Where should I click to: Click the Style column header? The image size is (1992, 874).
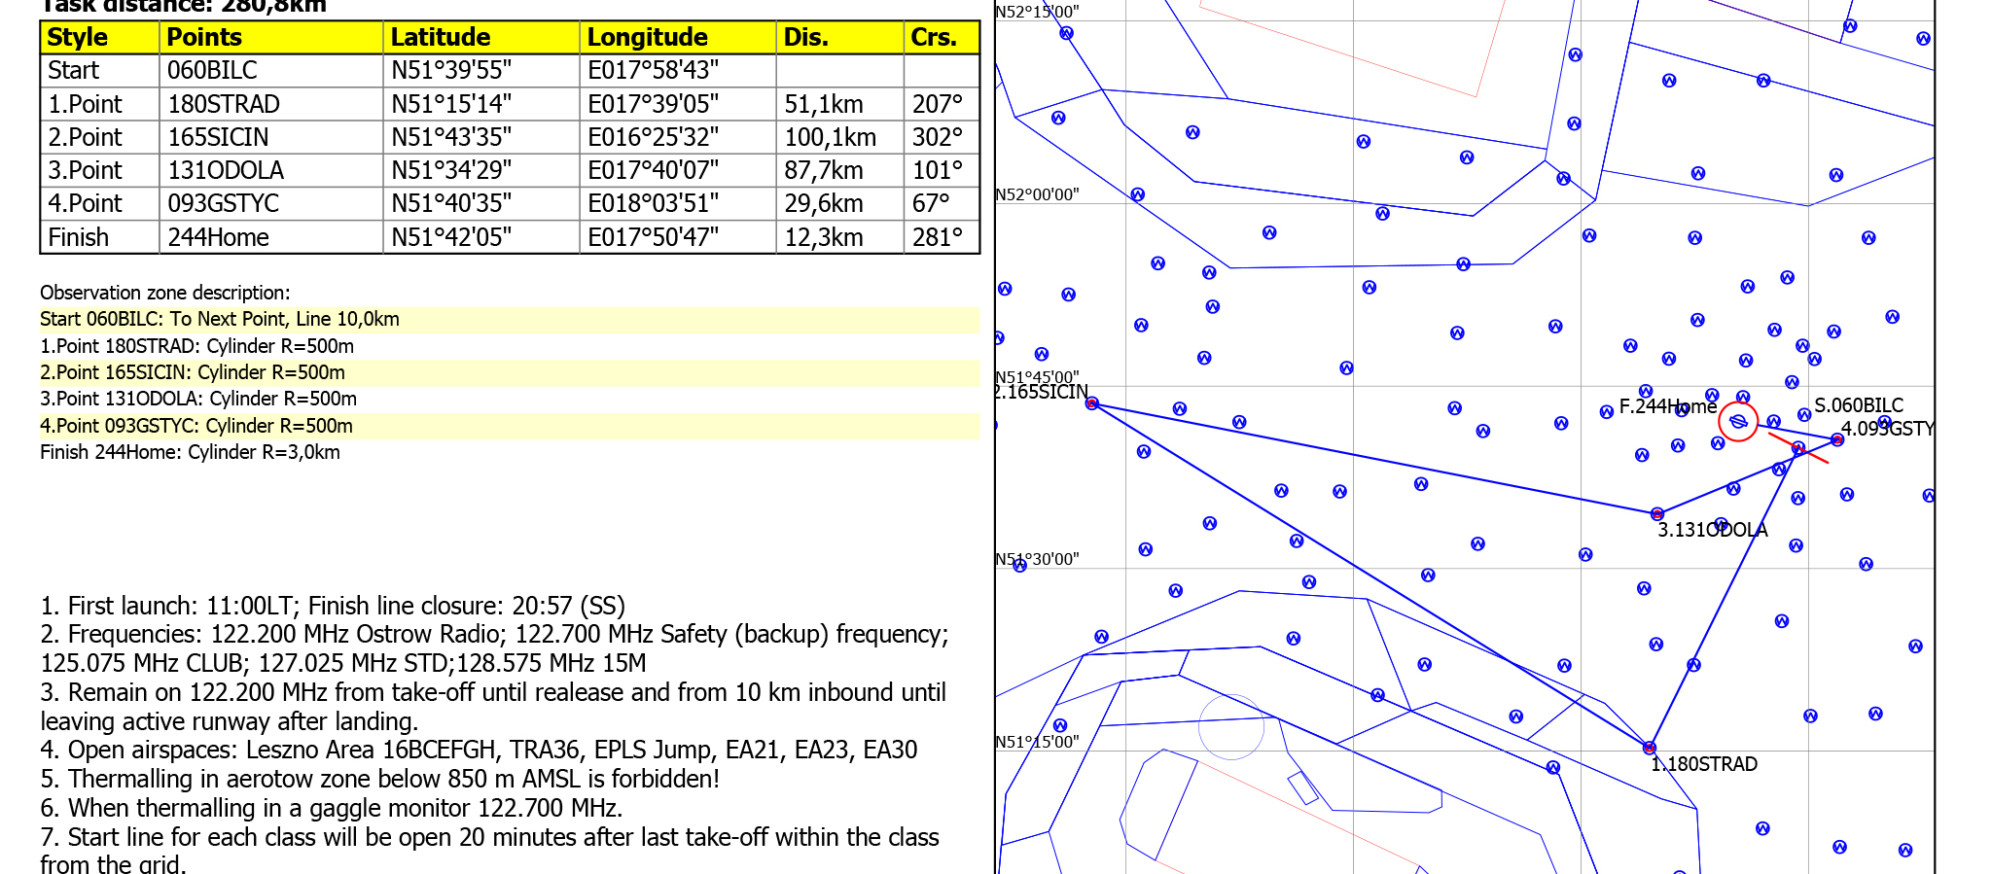[78, 37]
